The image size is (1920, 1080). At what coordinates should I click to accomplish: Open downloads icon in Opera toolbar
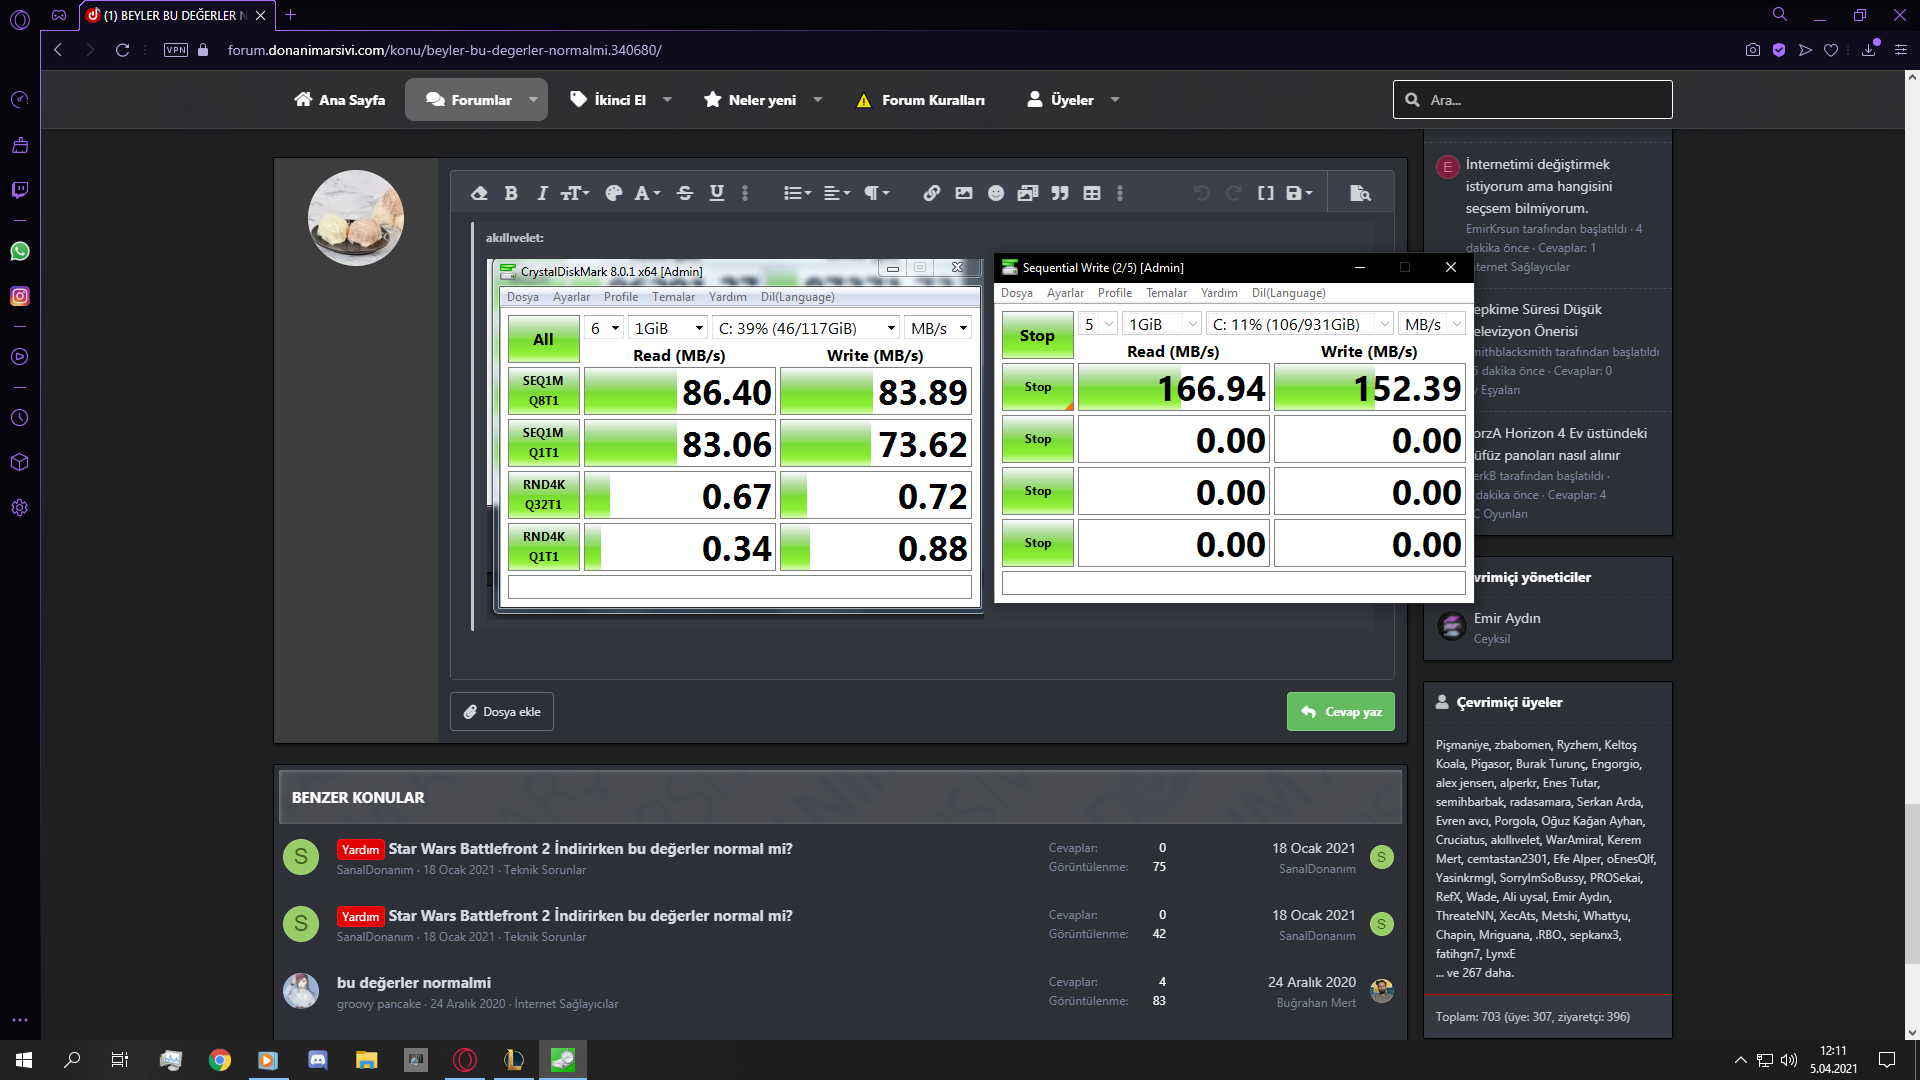[x=1868, y=50]
